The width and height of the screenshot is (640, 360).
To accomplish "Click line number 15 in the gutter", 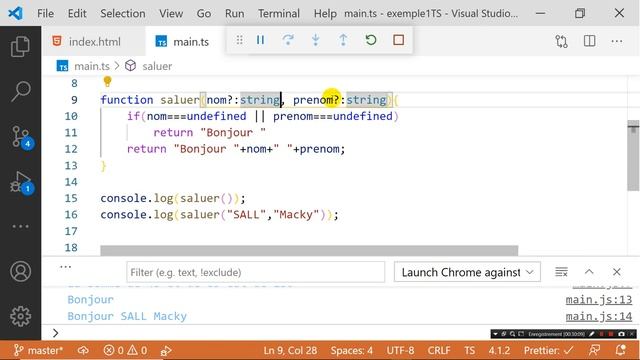I will coord(71,198).
